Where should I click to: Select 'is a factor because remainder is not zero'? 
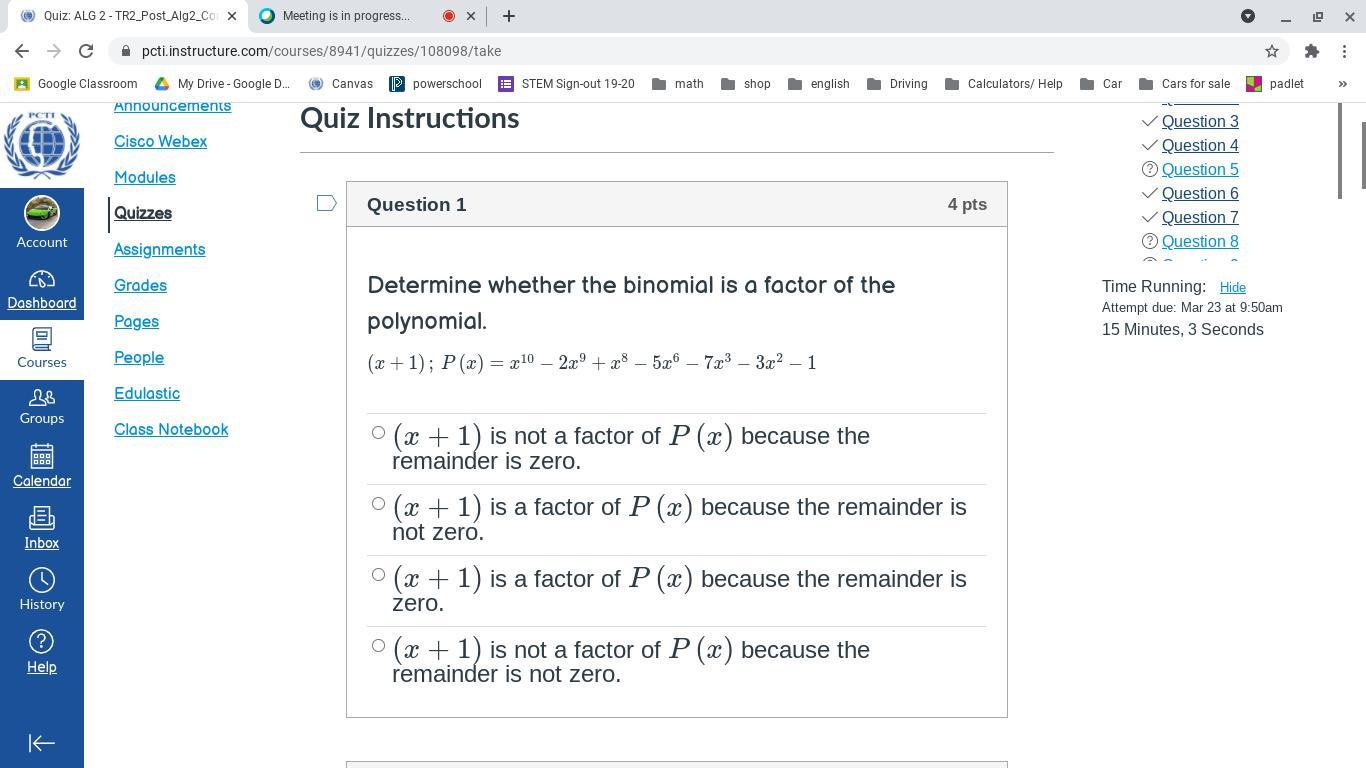point(378,504)
